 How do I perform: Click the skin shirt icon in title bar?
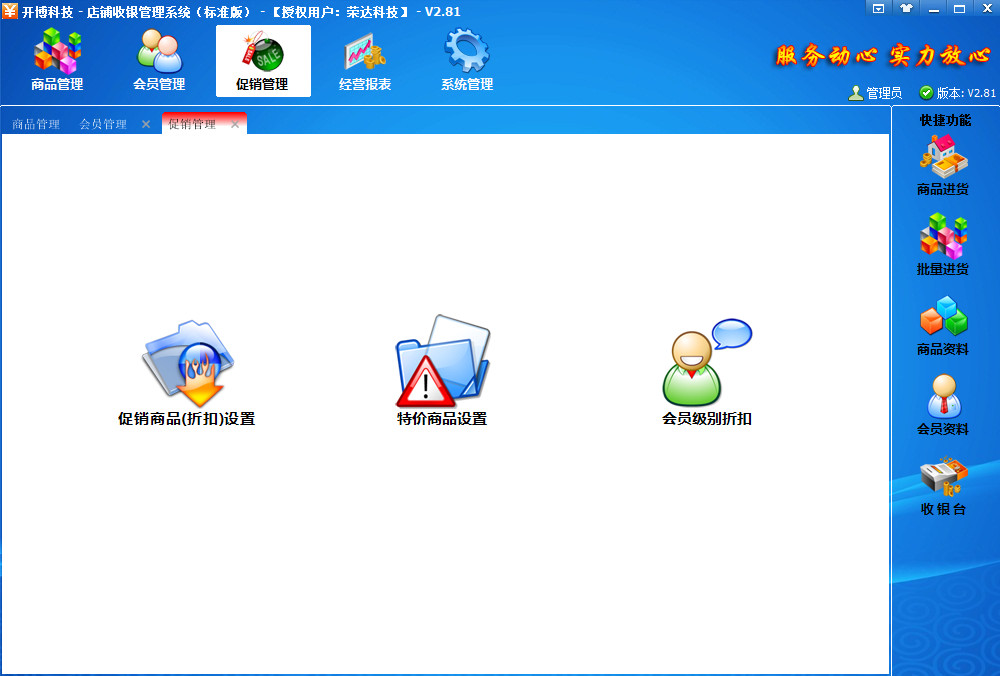pos(906,9)
